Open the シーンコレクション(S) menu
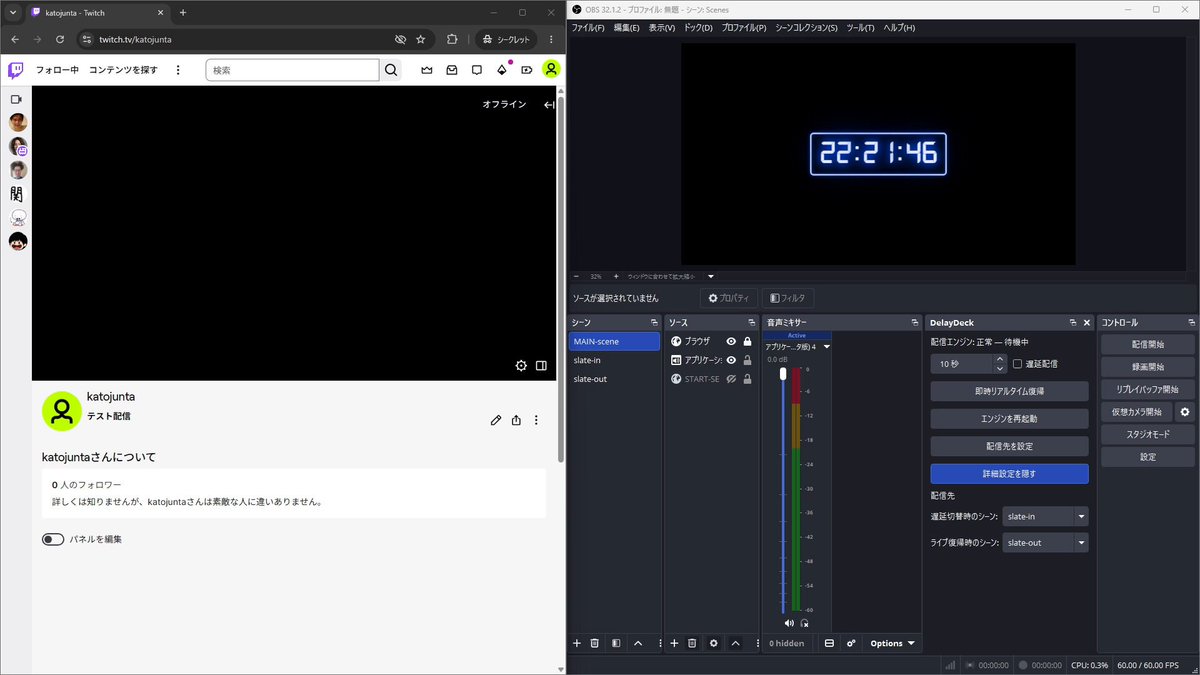The image size is (1200, 675). 806,28
